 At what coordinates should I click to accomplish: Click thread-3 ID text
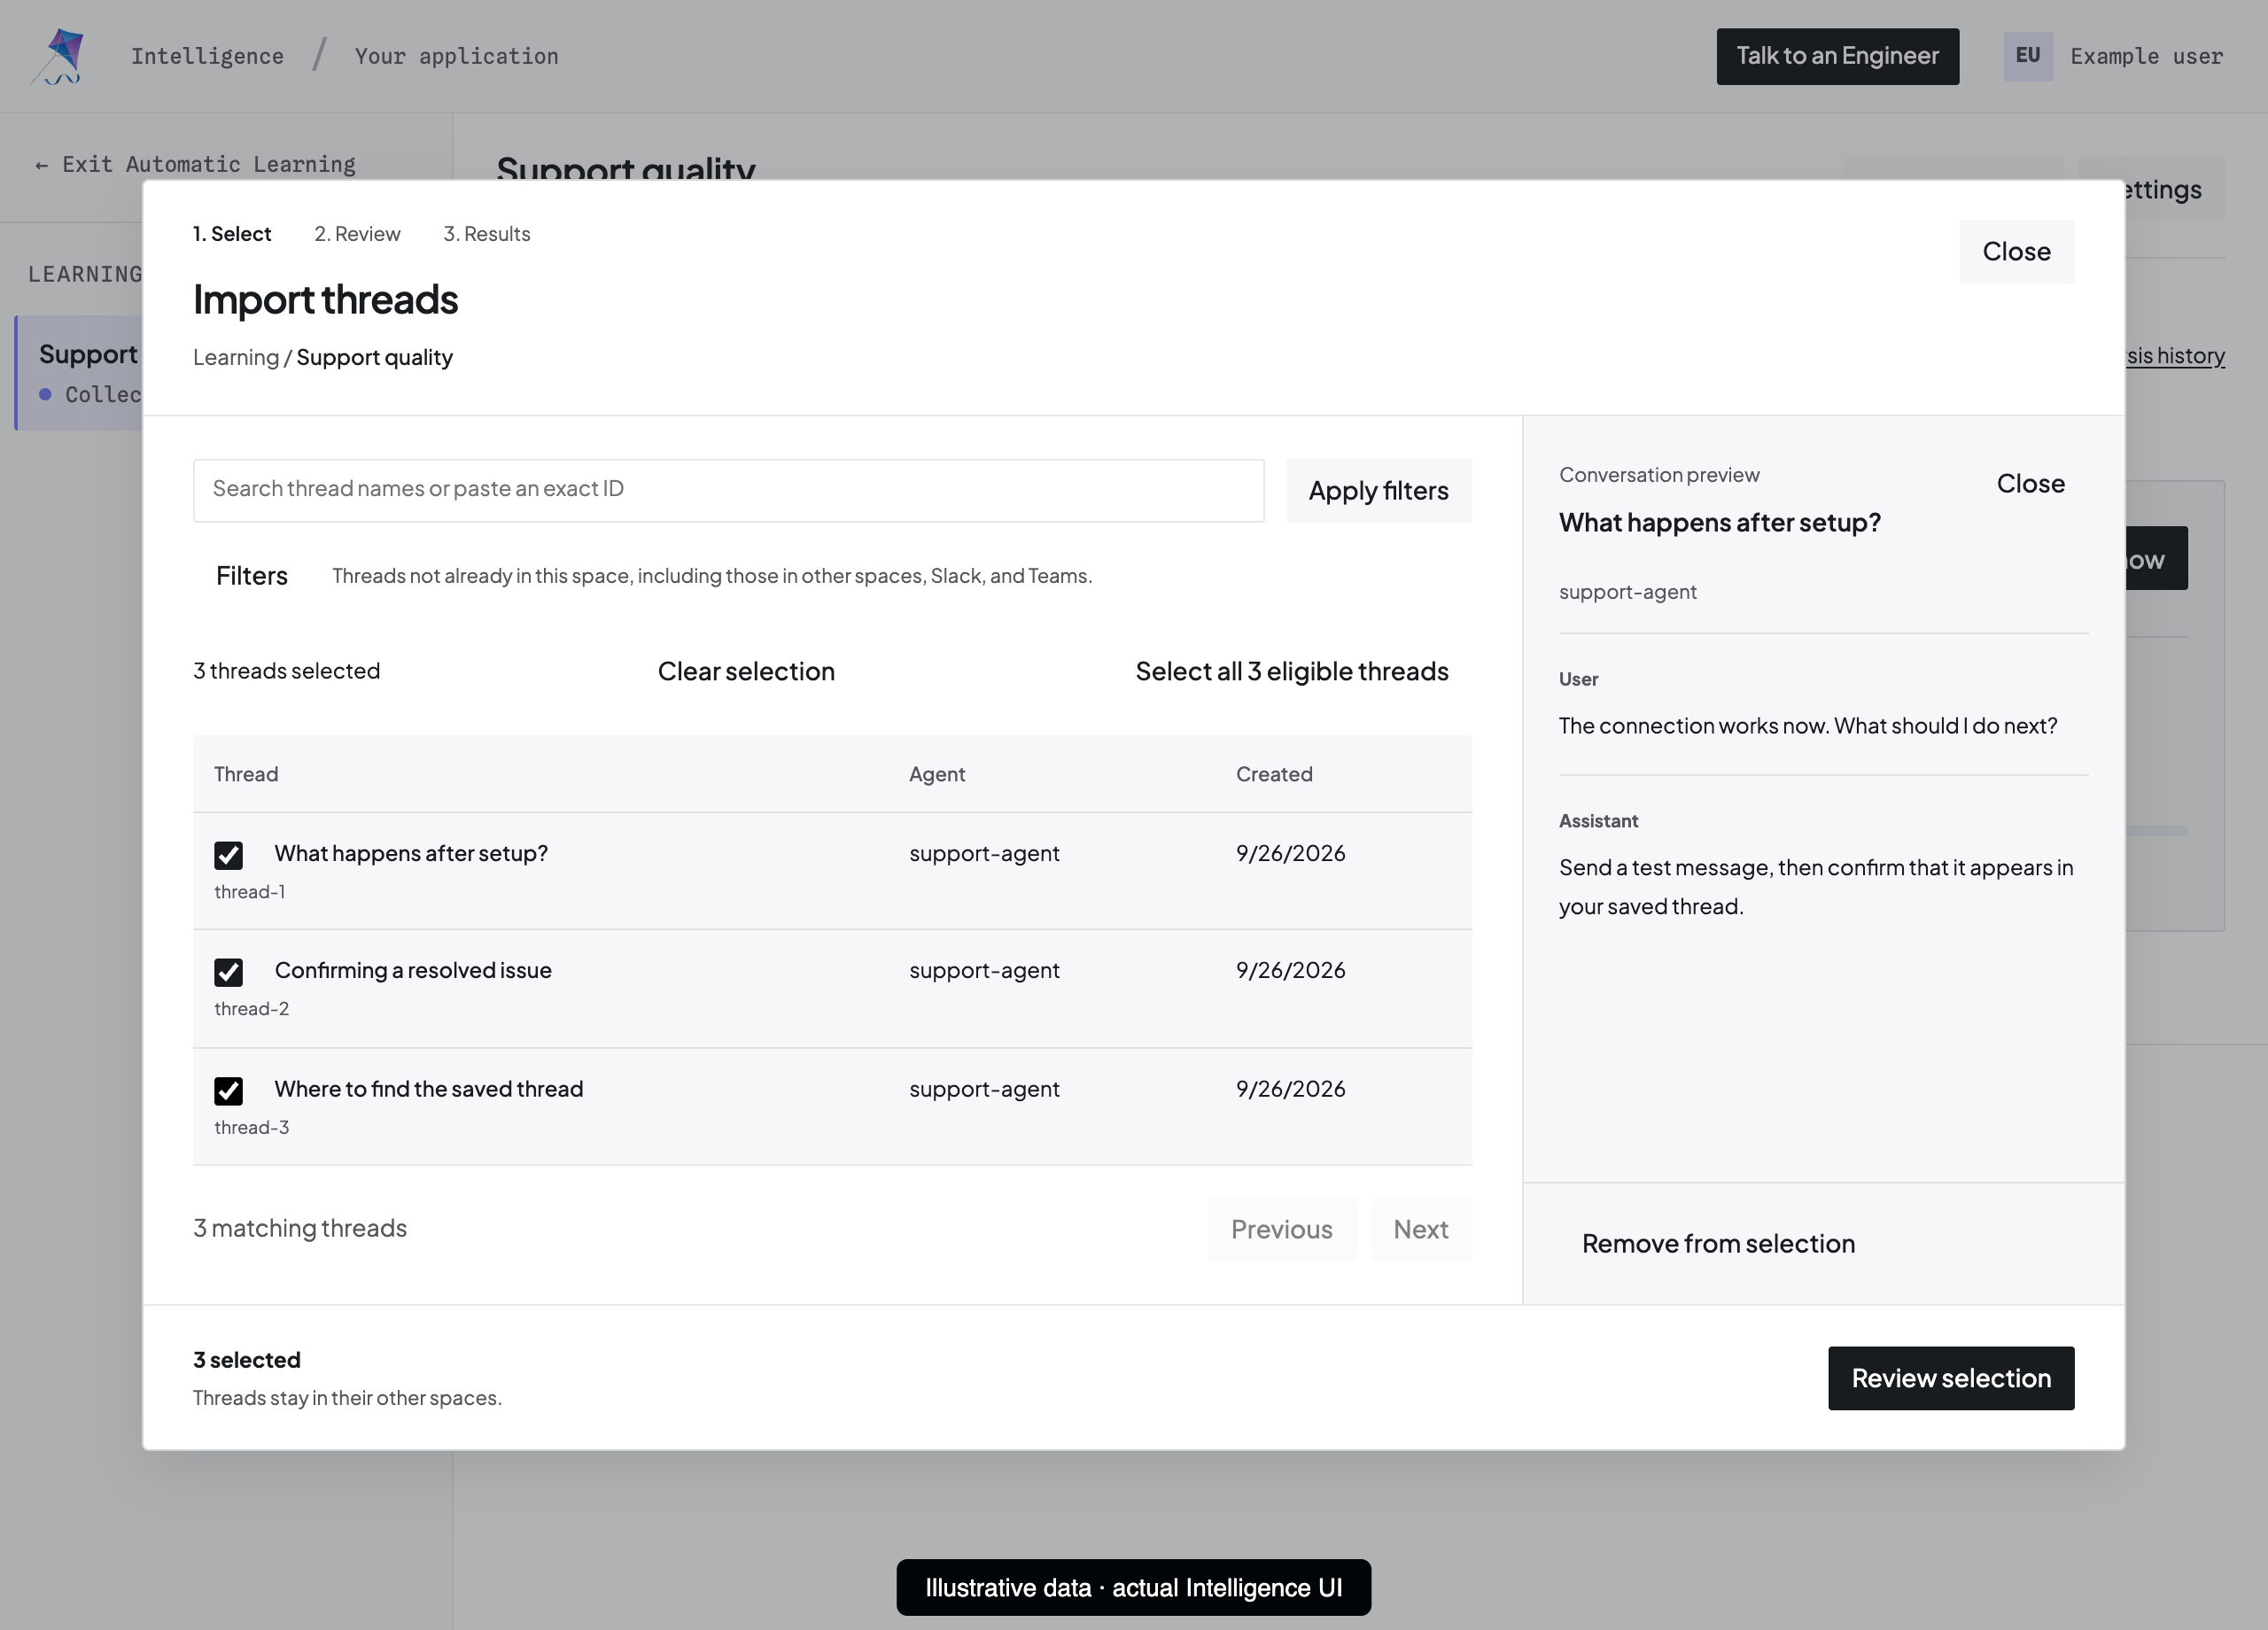pos(252,1128)
